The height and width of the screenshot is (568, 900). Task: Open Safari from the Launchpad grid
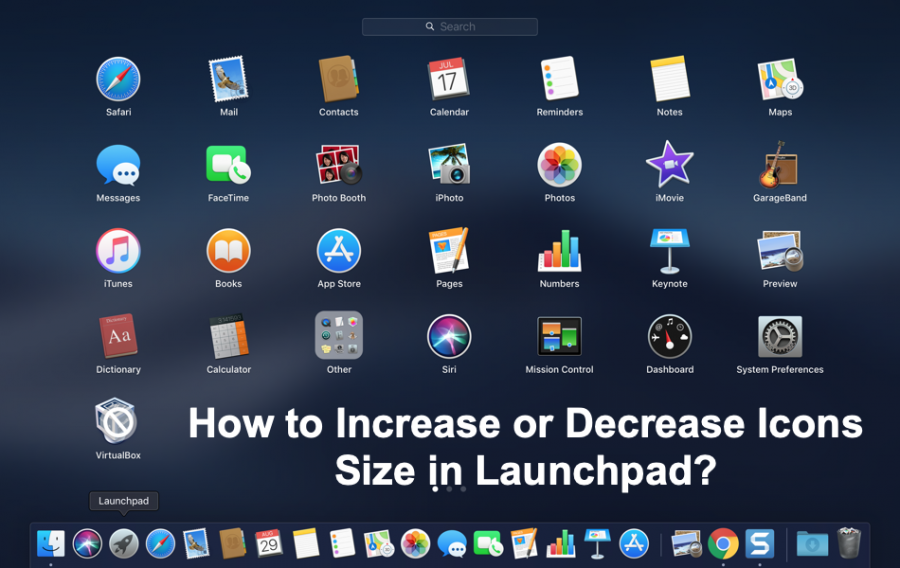click(x=118, y=79)
